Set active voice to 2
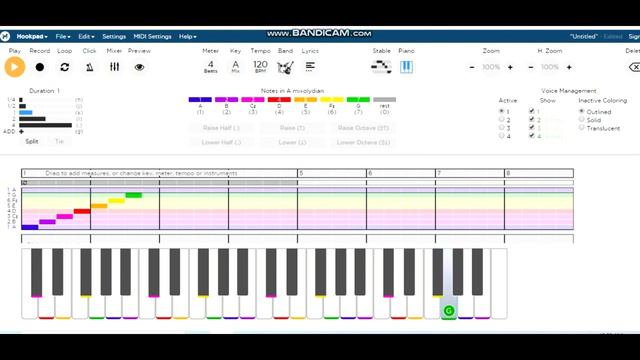640x360 pixels. (x=502, y=119)
